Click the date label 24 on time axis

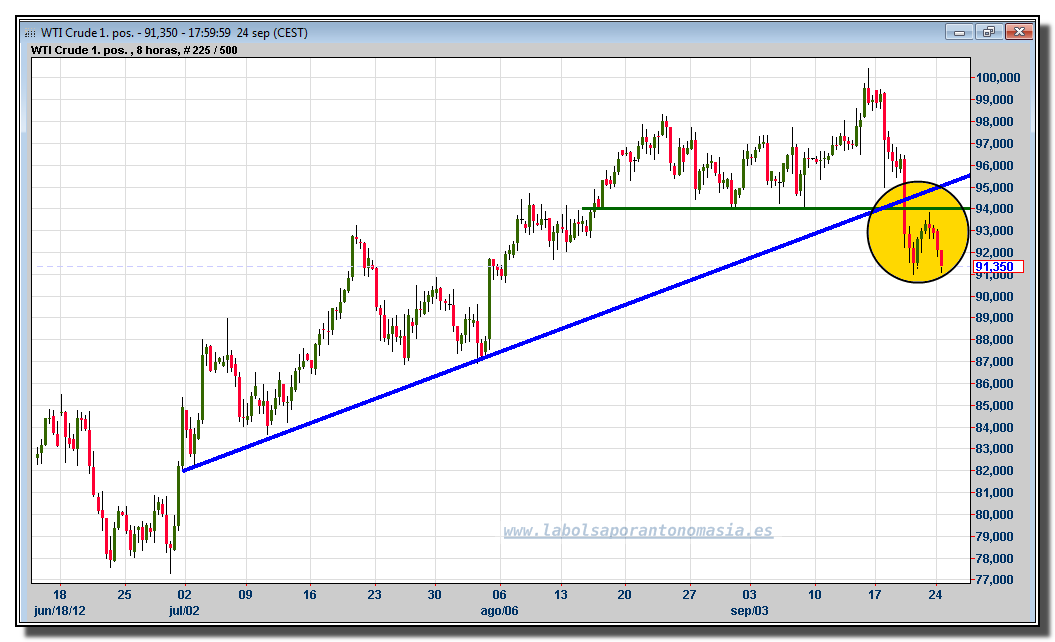pos(935,594)
